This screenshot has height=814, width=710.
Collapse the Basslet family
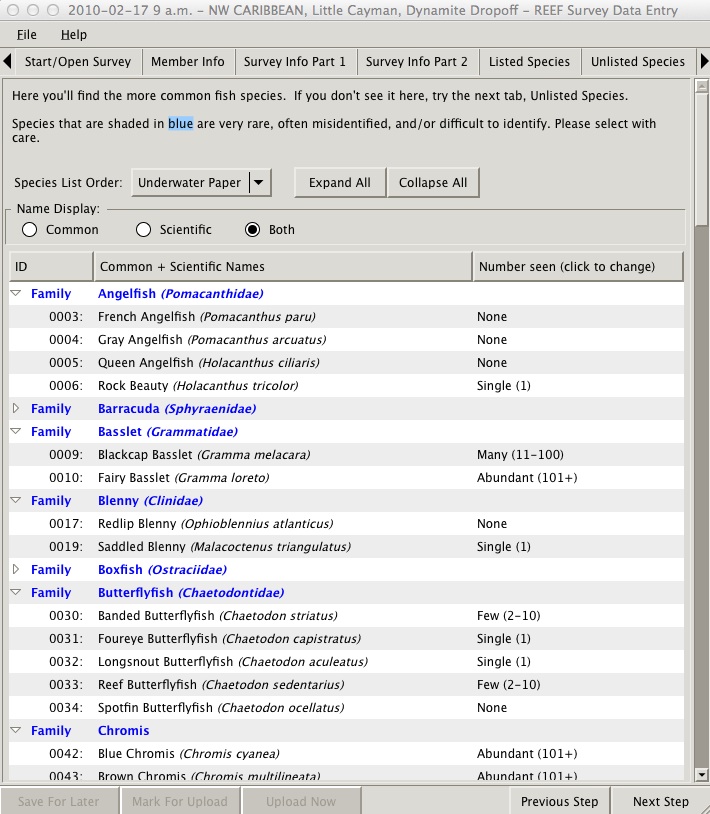tap(16, 431)
